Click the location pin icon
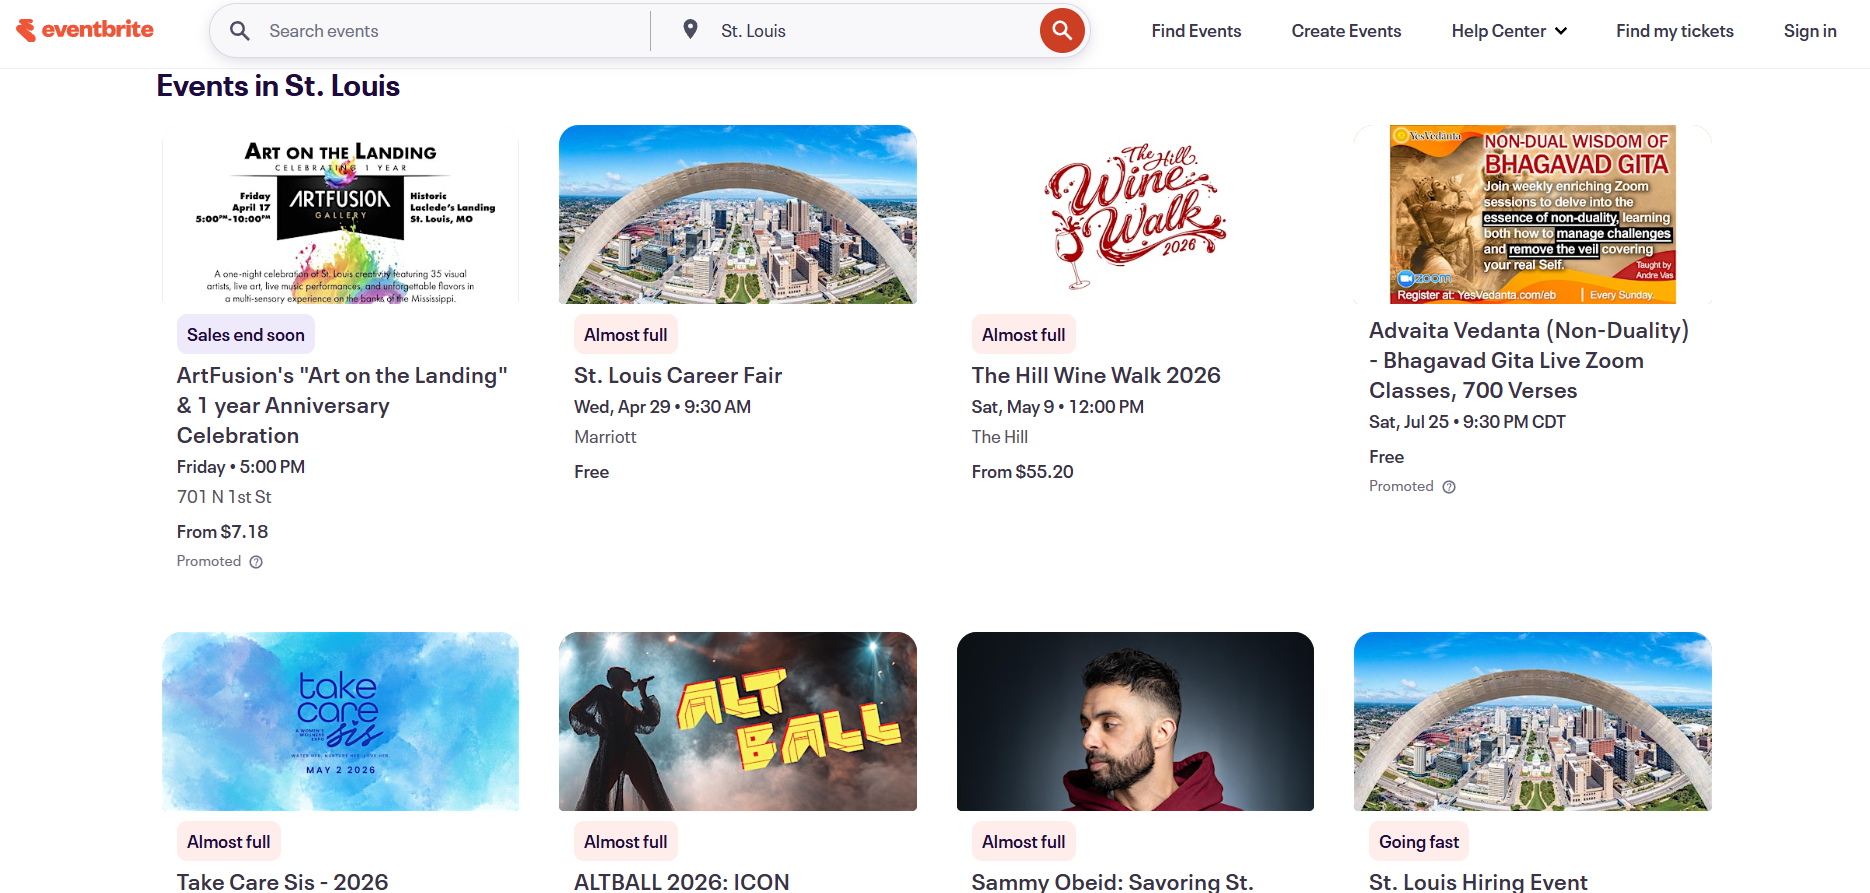Viewport: 1870px width, 893px height. tap(690, 30)
